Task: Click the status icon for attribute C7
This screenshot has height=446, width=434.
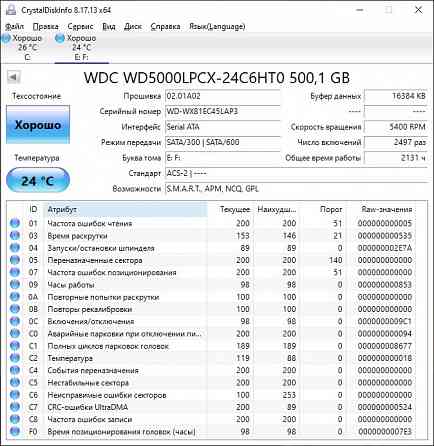Action: pyautogui.click(x=15, y=407)
